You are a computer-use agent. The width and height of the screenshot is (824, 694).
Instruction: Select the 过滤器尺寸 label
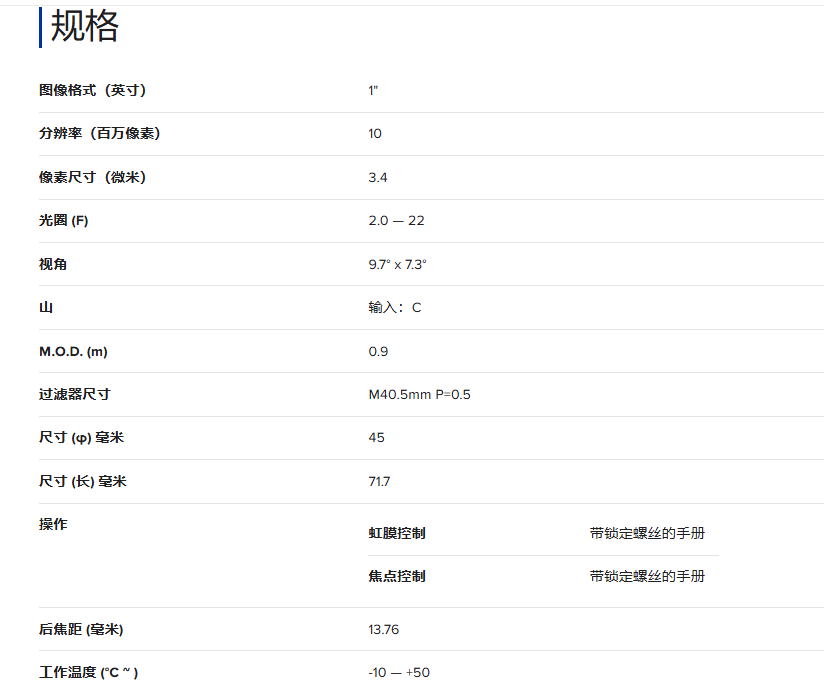point(74,395)
